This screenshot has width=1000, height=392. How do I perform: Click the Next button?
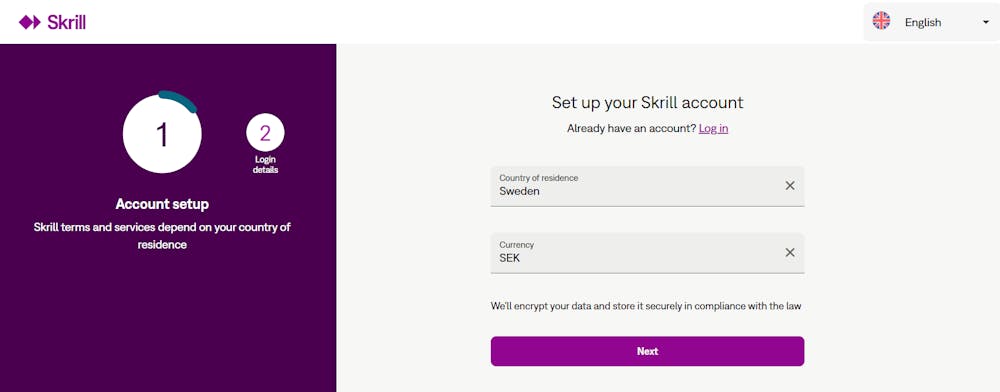pos(647,351)
